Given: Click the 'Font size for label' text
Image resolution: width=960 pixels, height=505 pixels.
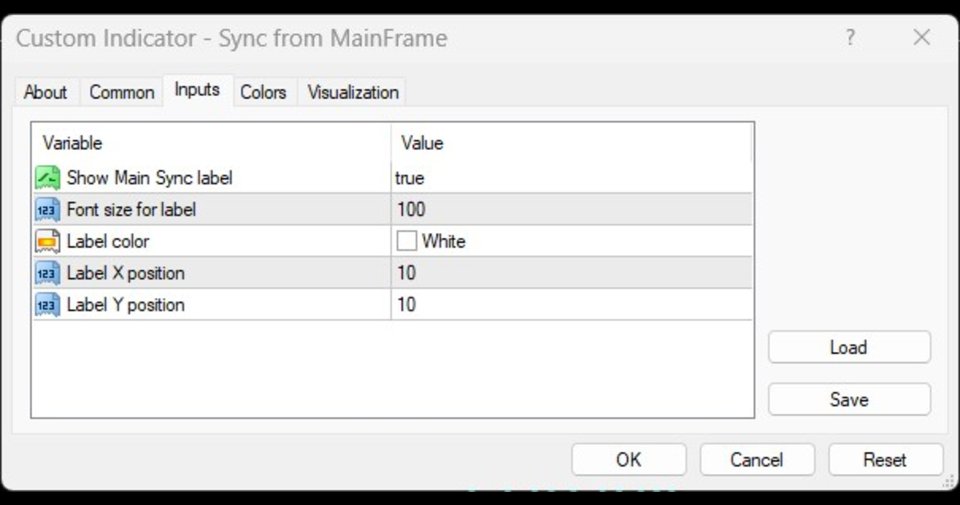Looking at the screenshot, I should [x=131, y=210].
